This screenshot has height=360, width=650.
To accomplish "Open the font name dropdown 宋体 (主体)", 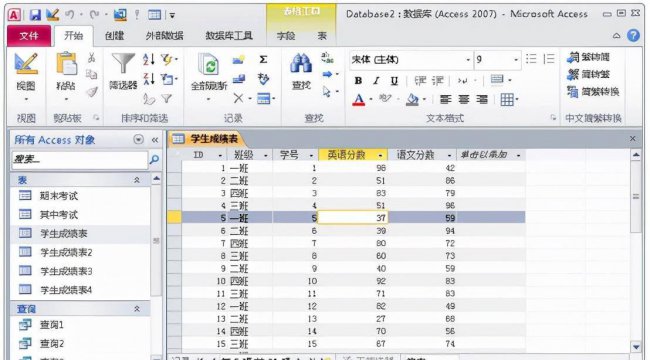I will [x=468, y=60].
